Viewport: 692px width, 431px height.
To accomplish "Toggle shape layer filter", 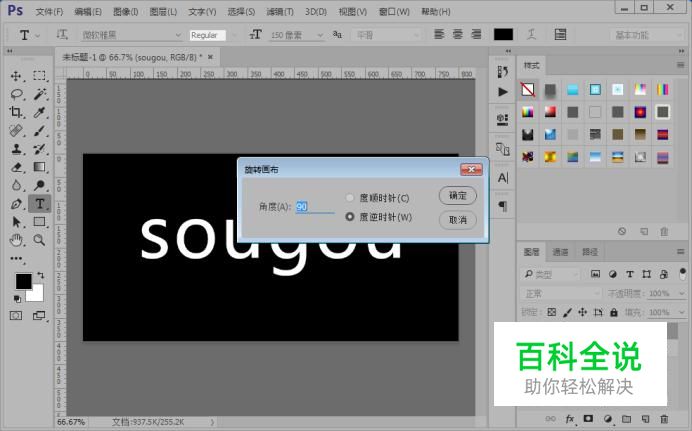I will [x=647, y=274].
